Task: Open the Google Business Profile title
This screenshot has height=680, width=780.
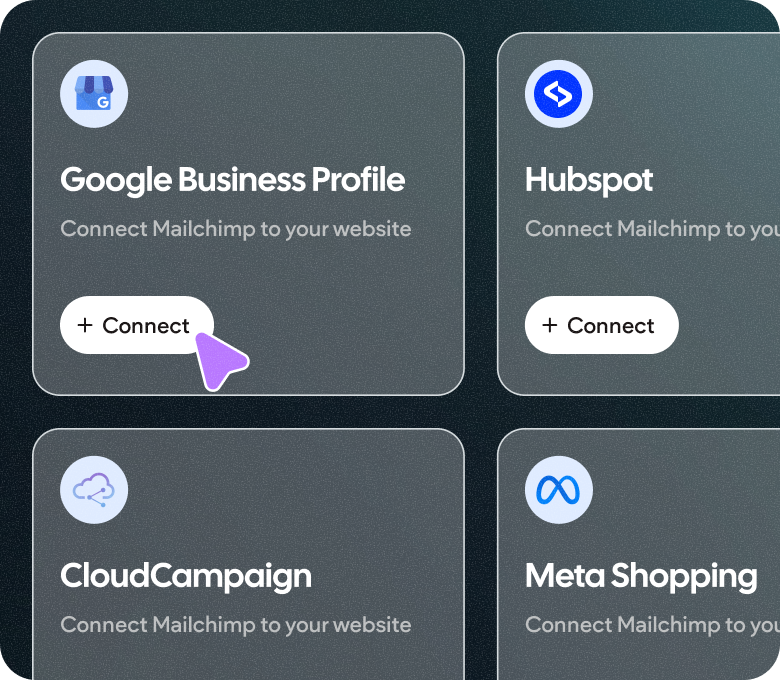Action: [x=232, y=180]
